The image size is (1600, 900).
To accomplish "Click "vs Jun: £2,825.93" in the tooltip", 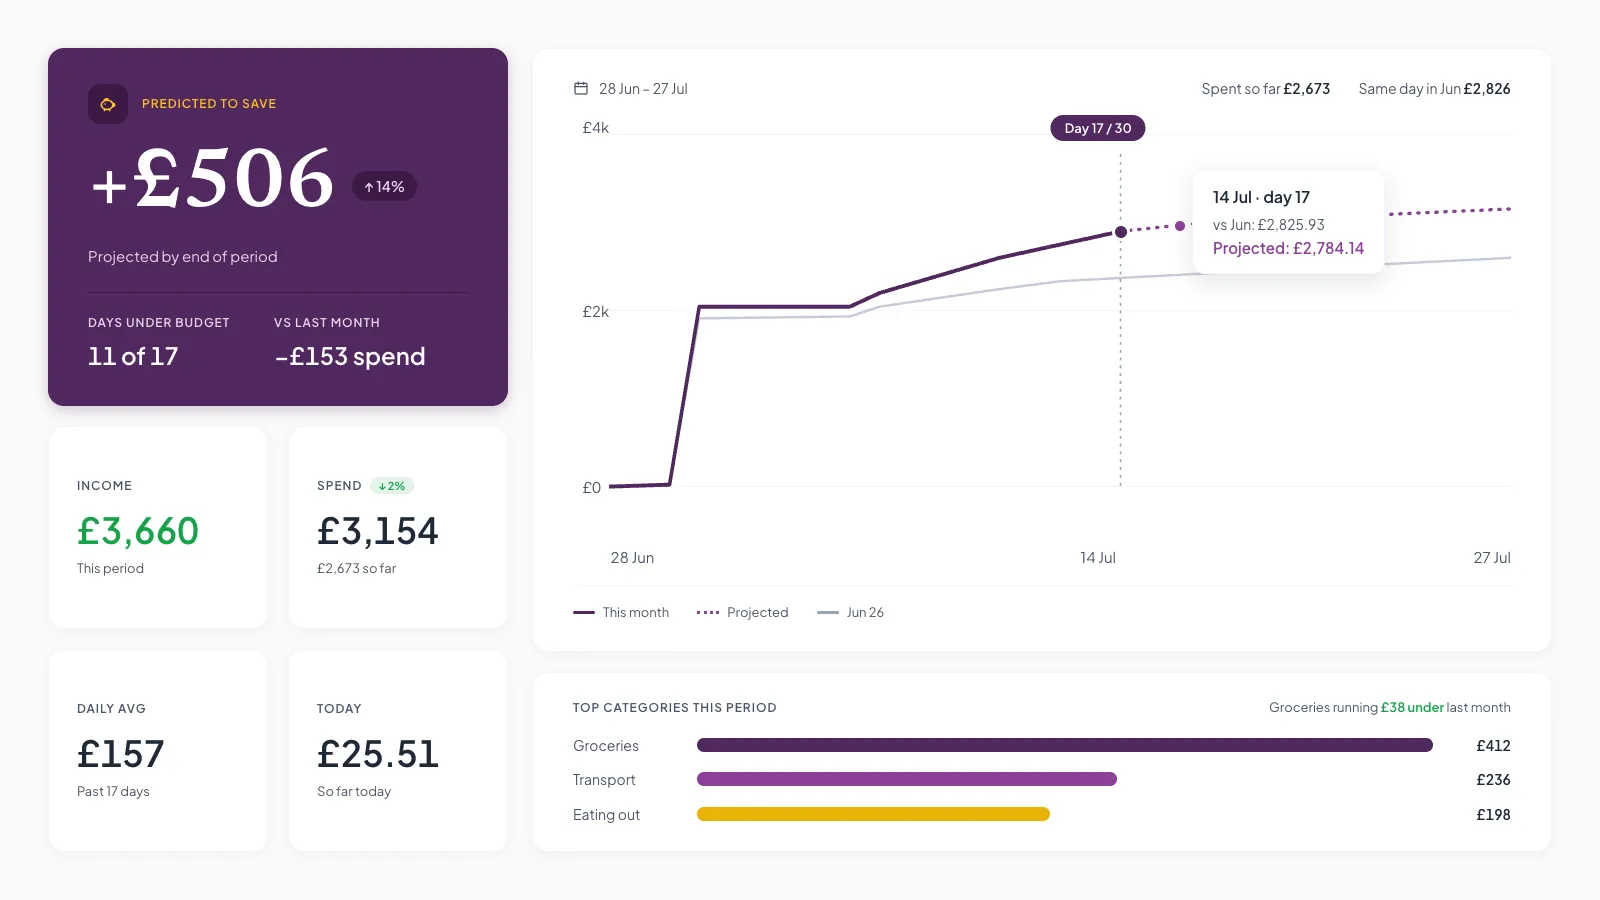I will [1269, 225].
